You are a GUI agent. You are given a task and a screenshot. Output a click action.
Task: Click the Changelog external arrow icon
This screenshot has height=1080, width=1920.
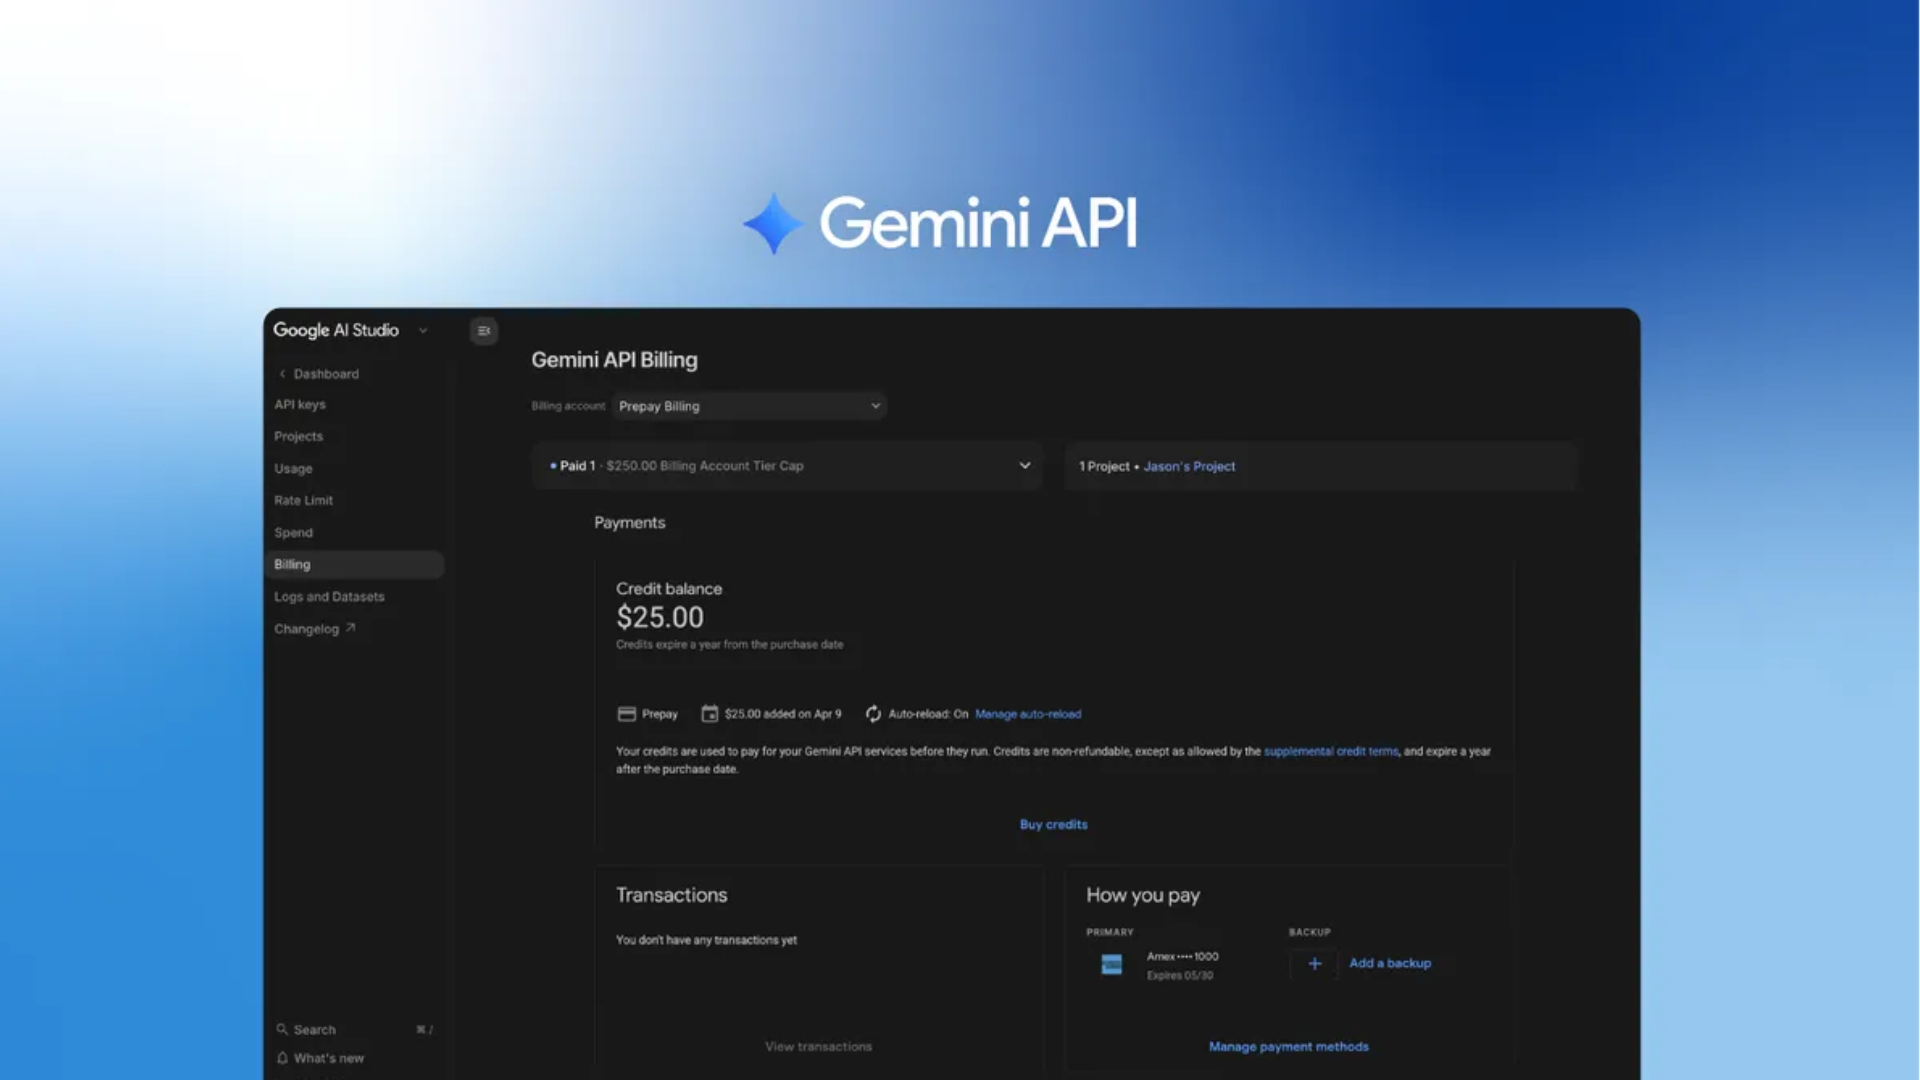[350, 628]
